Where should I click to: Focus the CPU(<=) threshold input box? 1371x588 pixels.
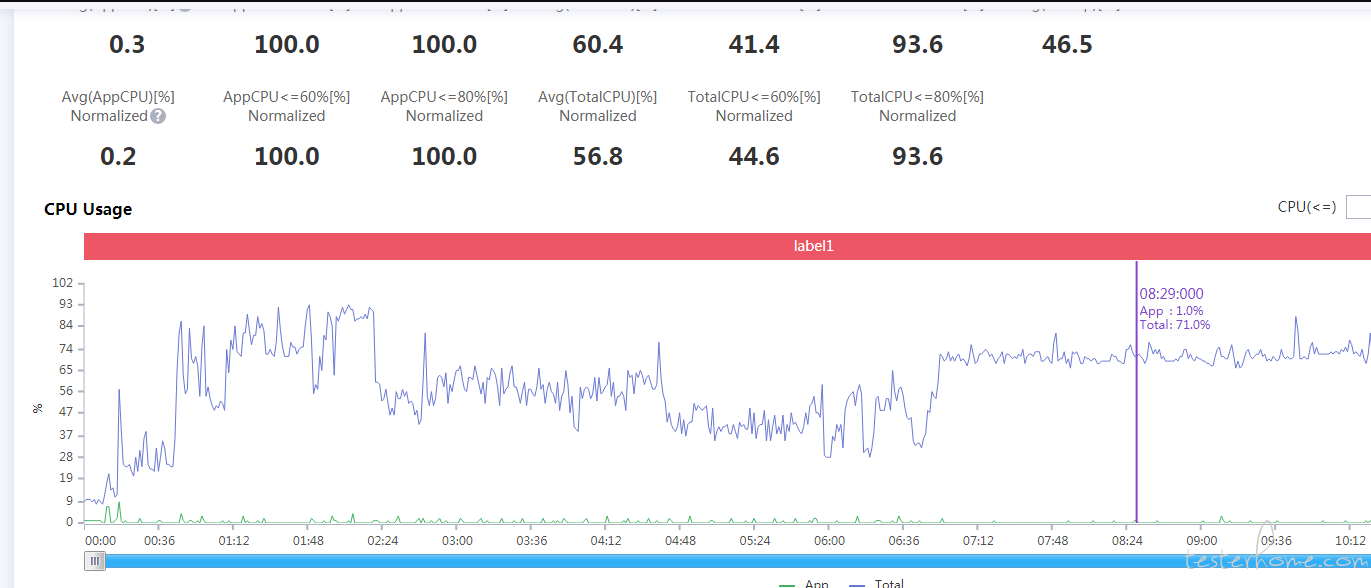[x=1358, y=207]
